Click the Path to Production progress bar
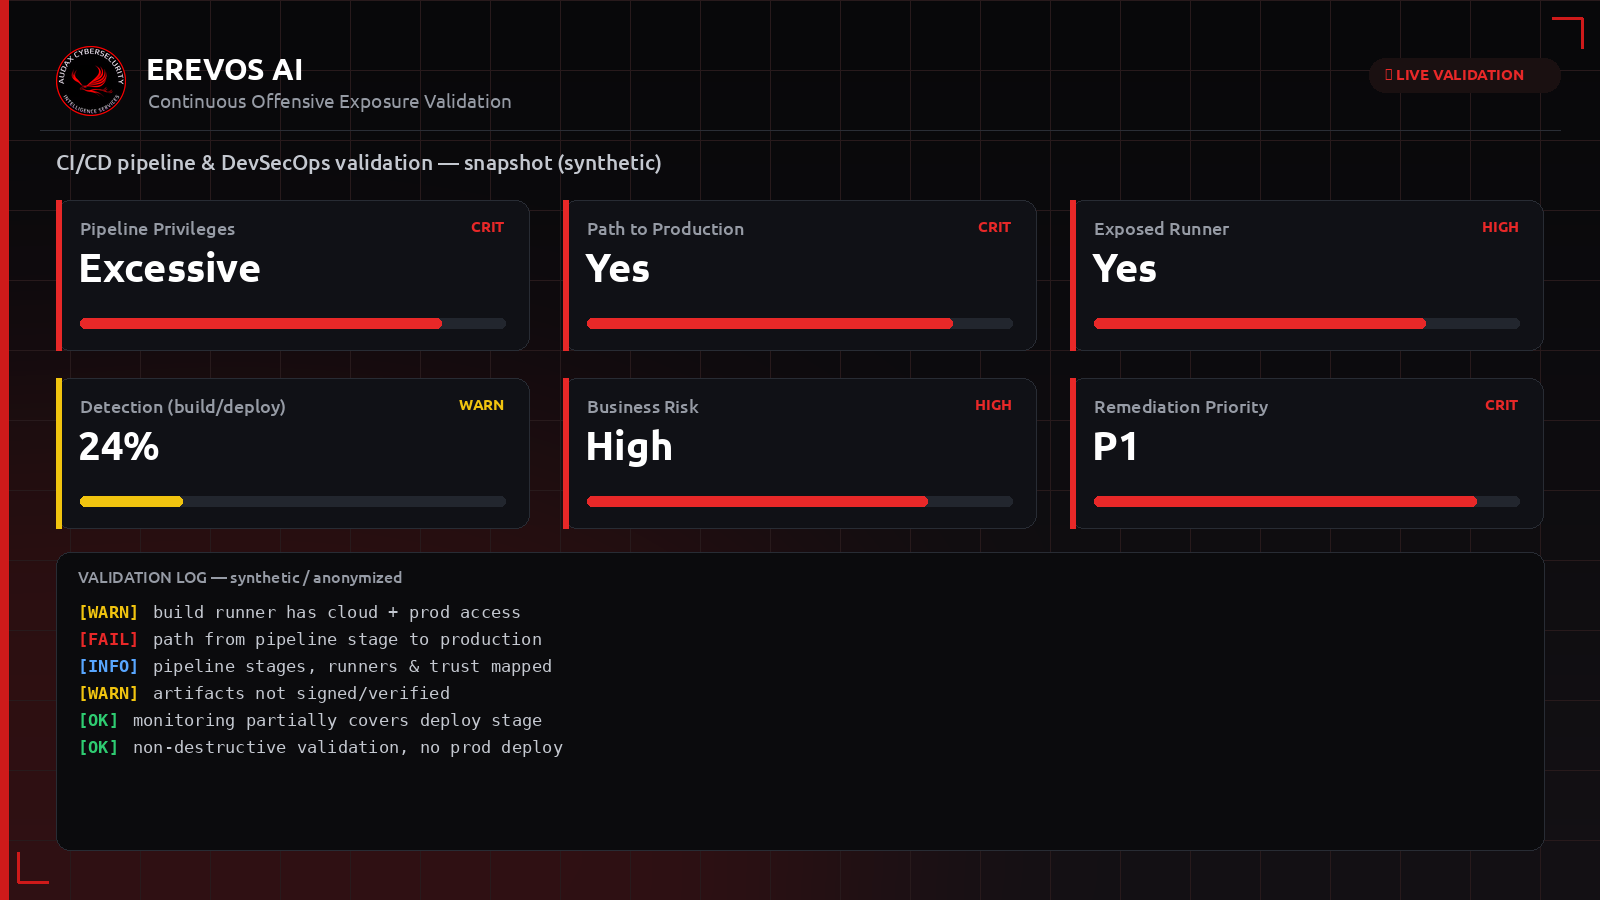Screen dimensions: 1600x900 click(x=800, y=324)
